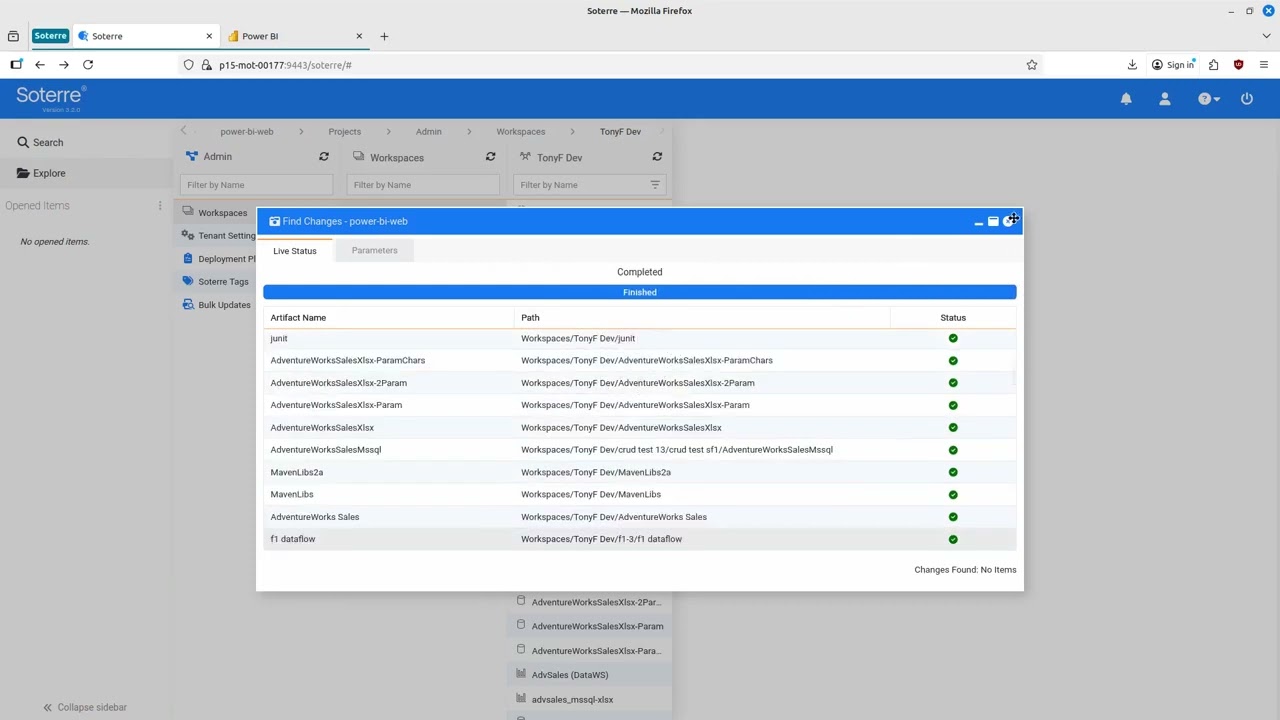Click path ending crud test sf1/AdventureWorksSalesMssql
Screen dimensions: 1280x720
click(677, 450)
